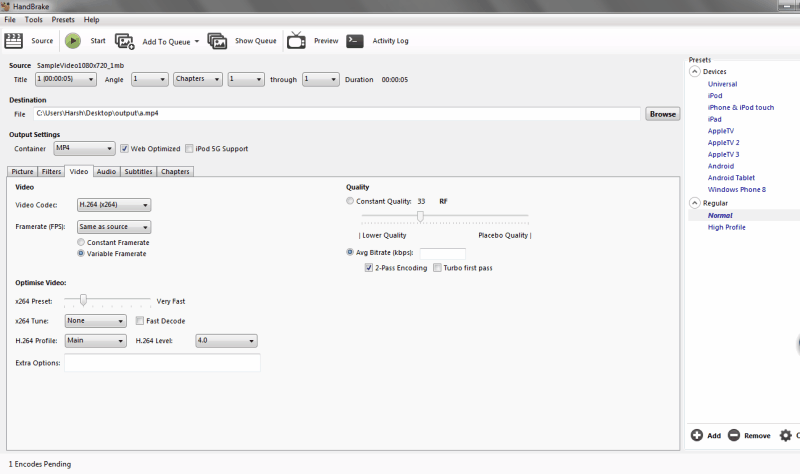
Task: Click the Remove preset minus icon
Action: coord(734,435)
